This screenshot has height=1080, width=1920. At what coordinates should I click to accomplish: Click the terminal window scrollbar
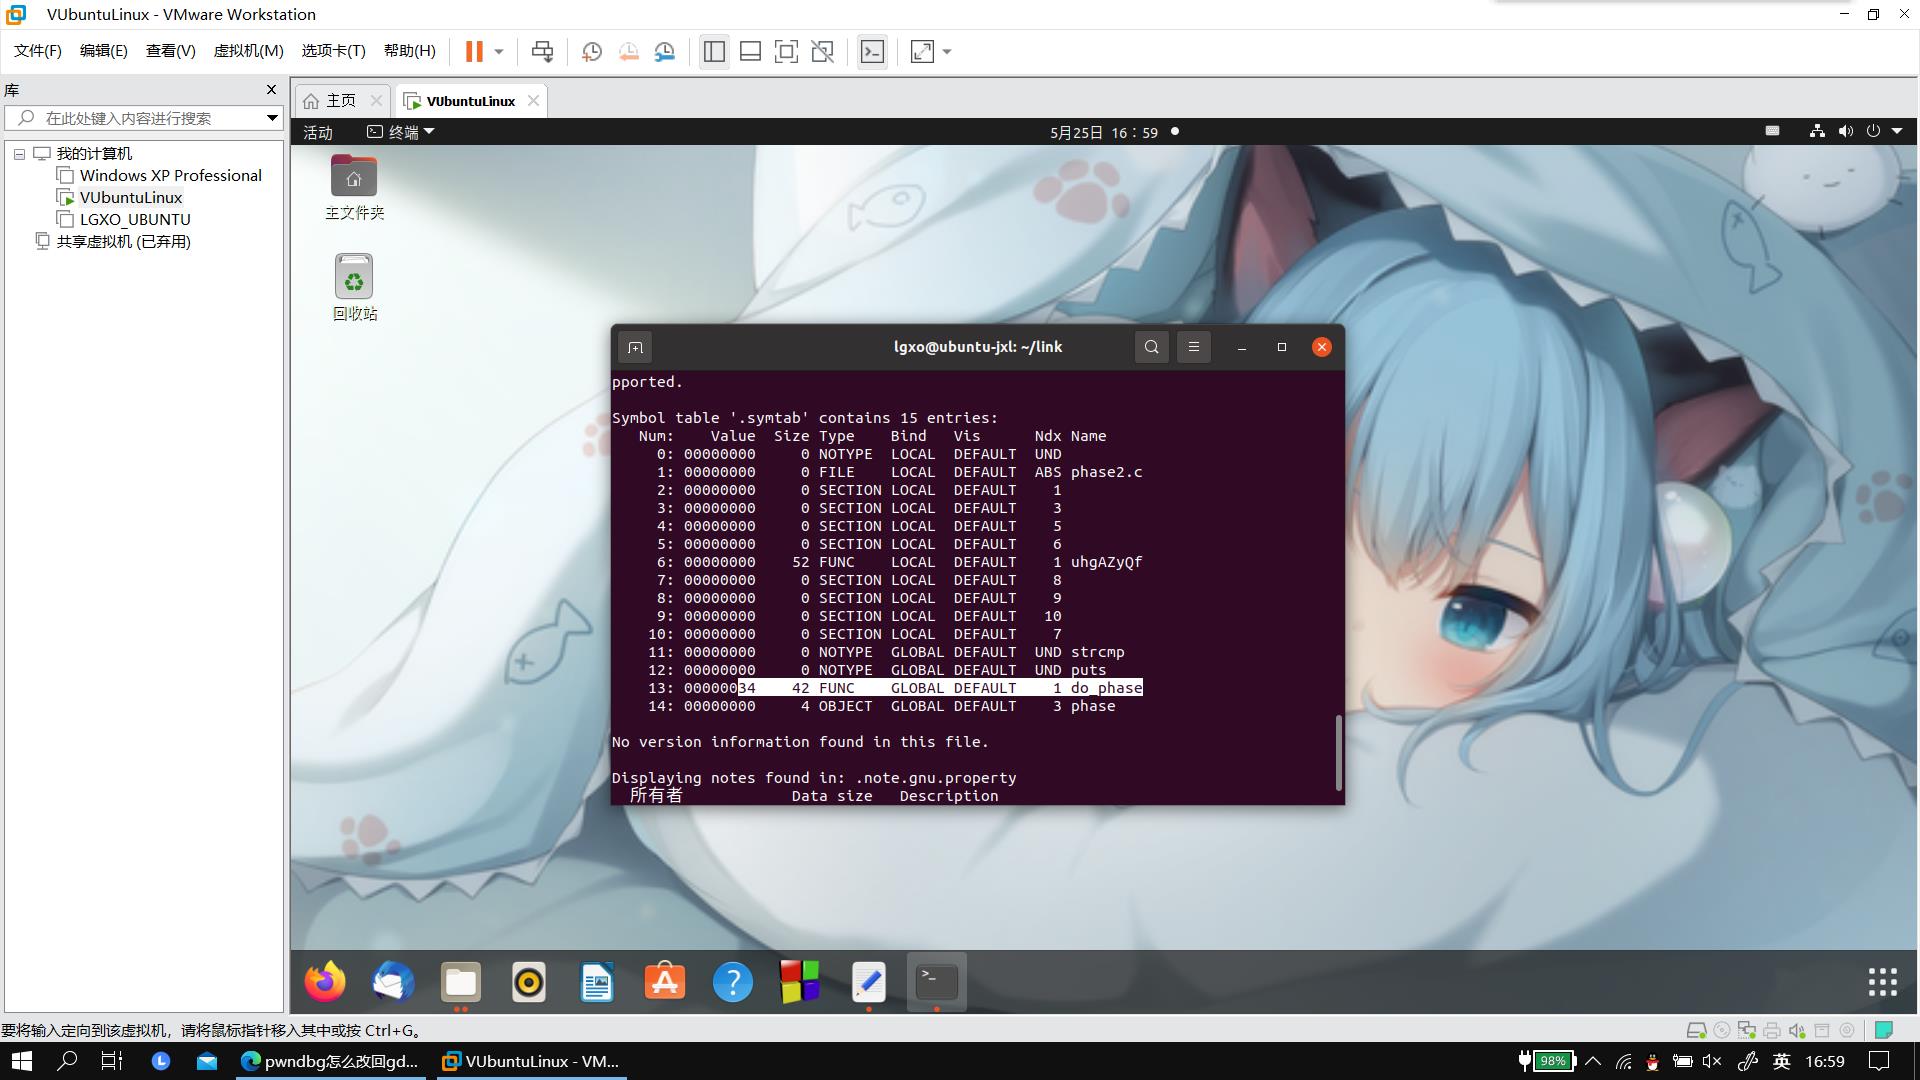click(1339, 752)
